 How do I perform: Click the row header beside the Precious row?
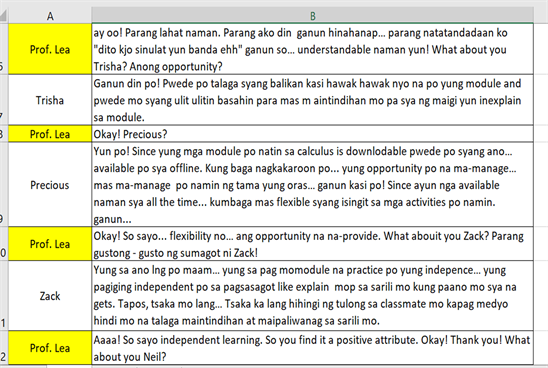[x=3, y=185]
